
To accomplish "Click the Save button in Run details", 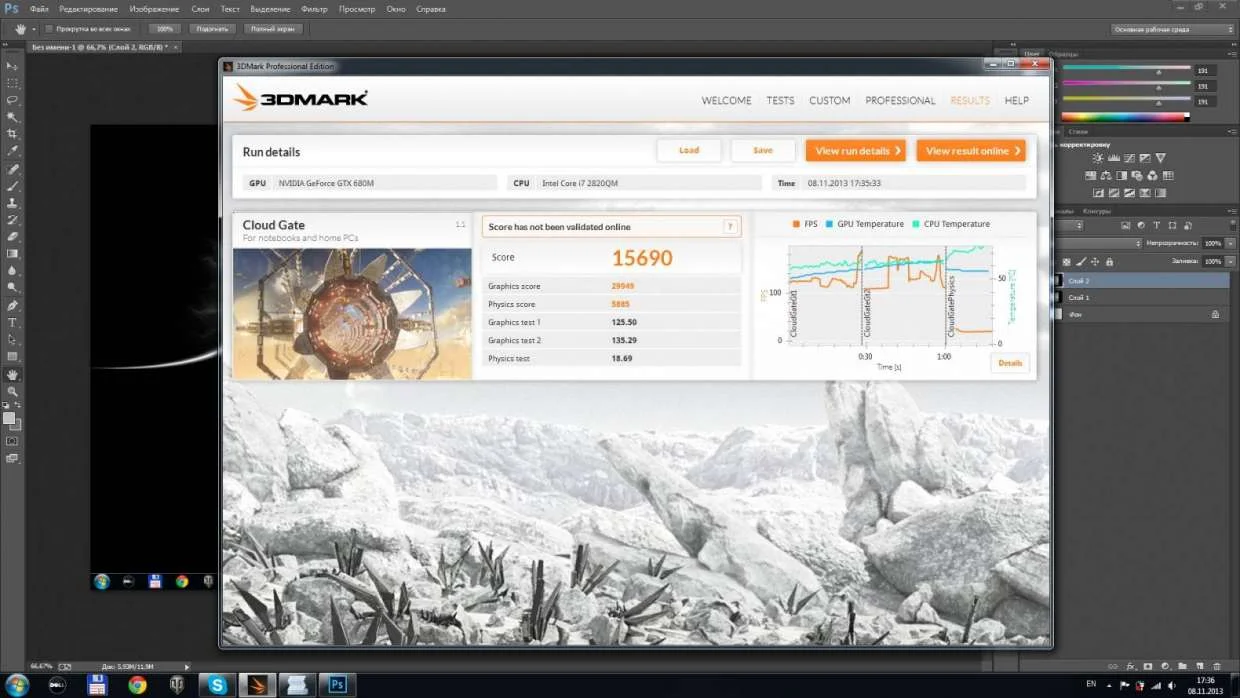I will (763, 150).
